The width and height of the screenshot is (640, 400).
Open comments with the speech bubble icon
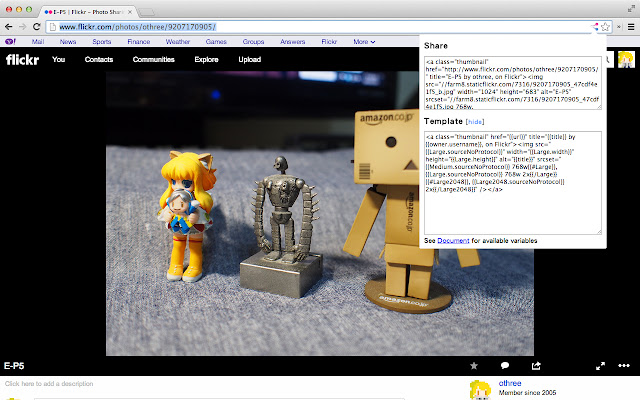coord(505,366)
